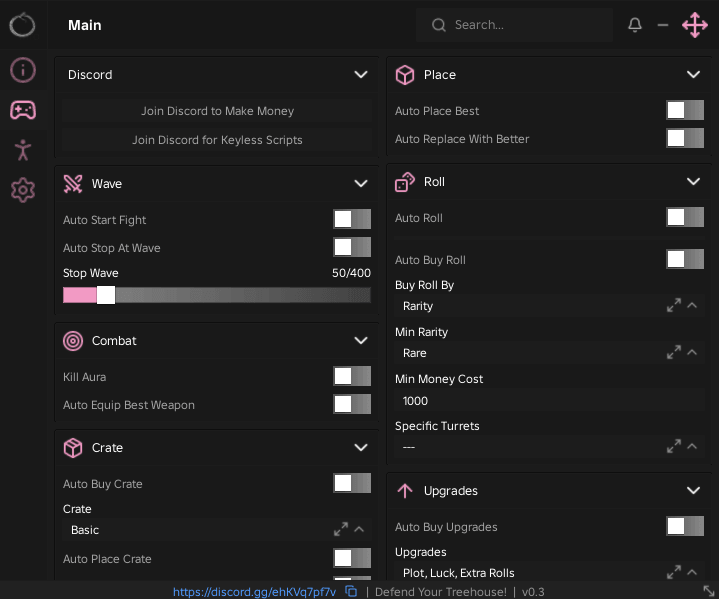Open the info sidebar tab icon
The image size is (719, 599).
pyautogui.click(x=22, y=70)
